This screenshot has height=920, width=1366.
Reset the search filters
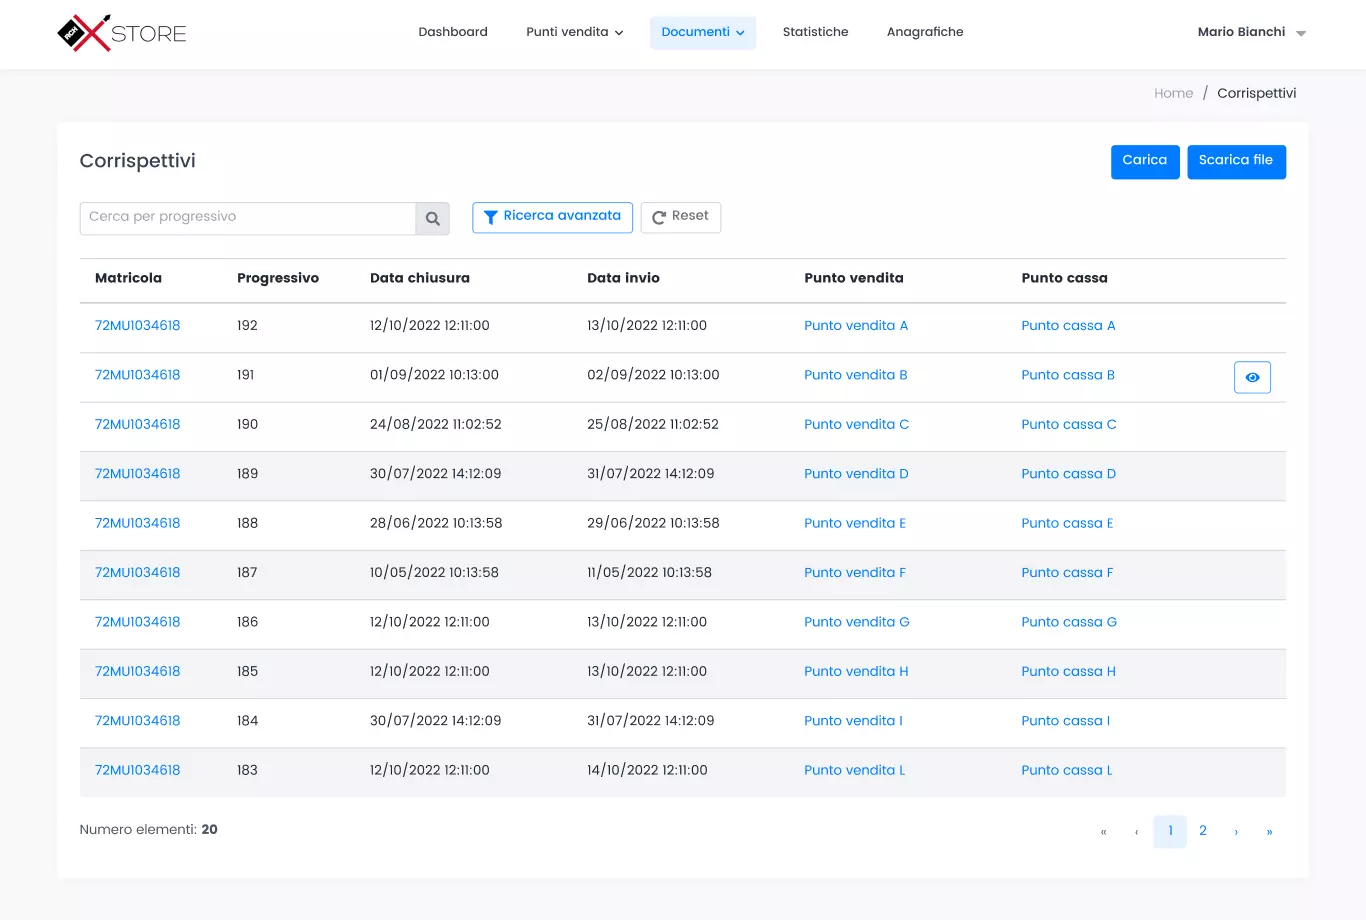(680, 217)
